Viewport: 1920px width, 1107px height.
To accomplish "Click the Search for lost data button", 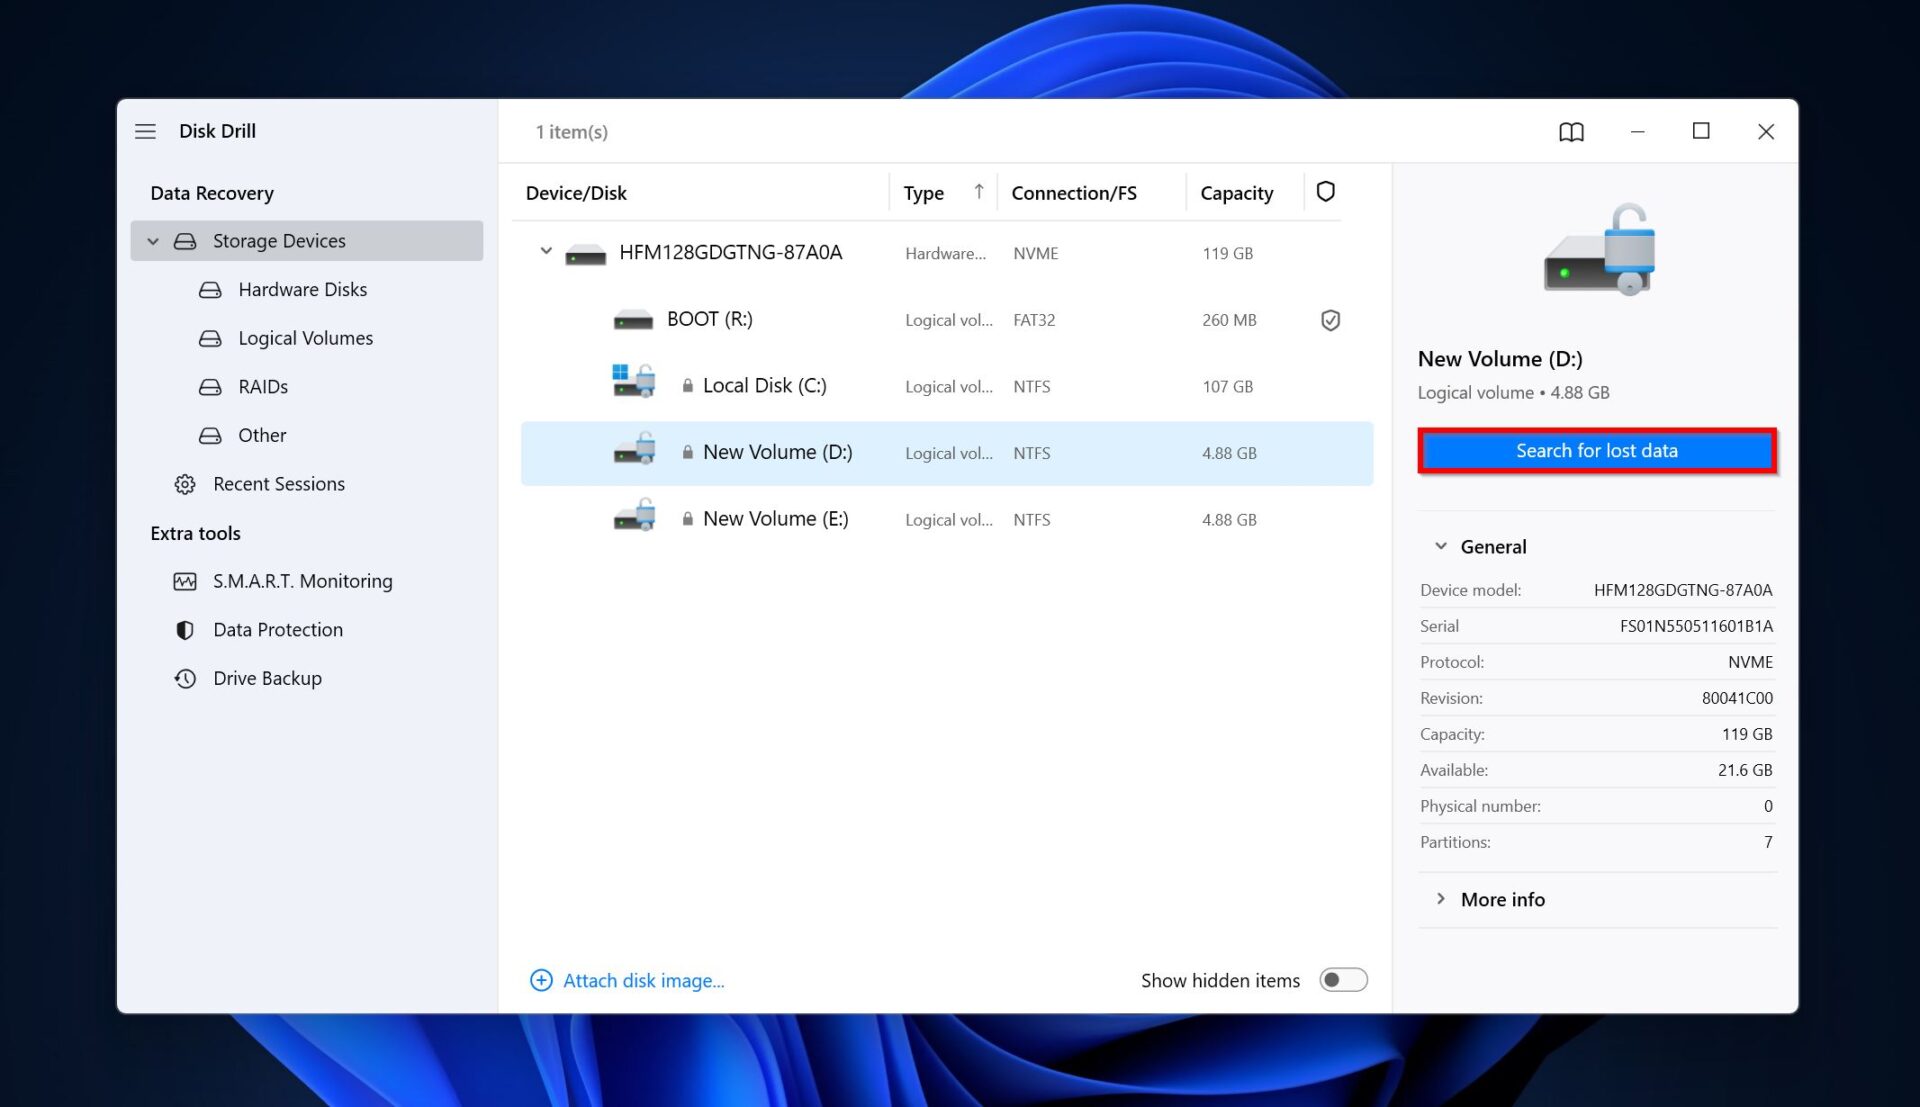I will coord(1597,450).
